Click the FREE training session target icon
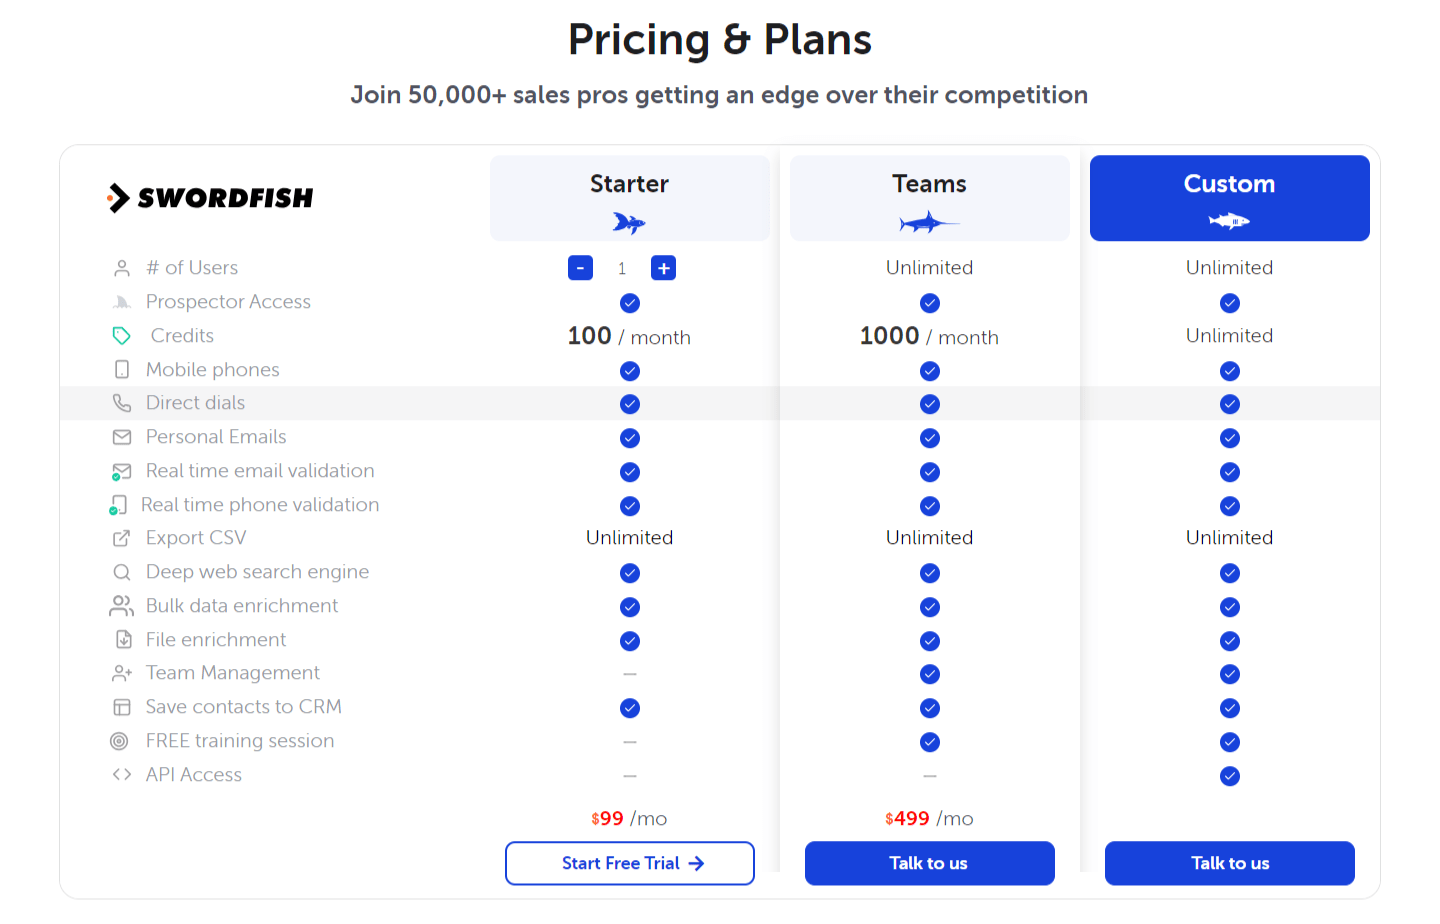The width and height of the screenshot is (1440, 924). (x=120, y=741)
